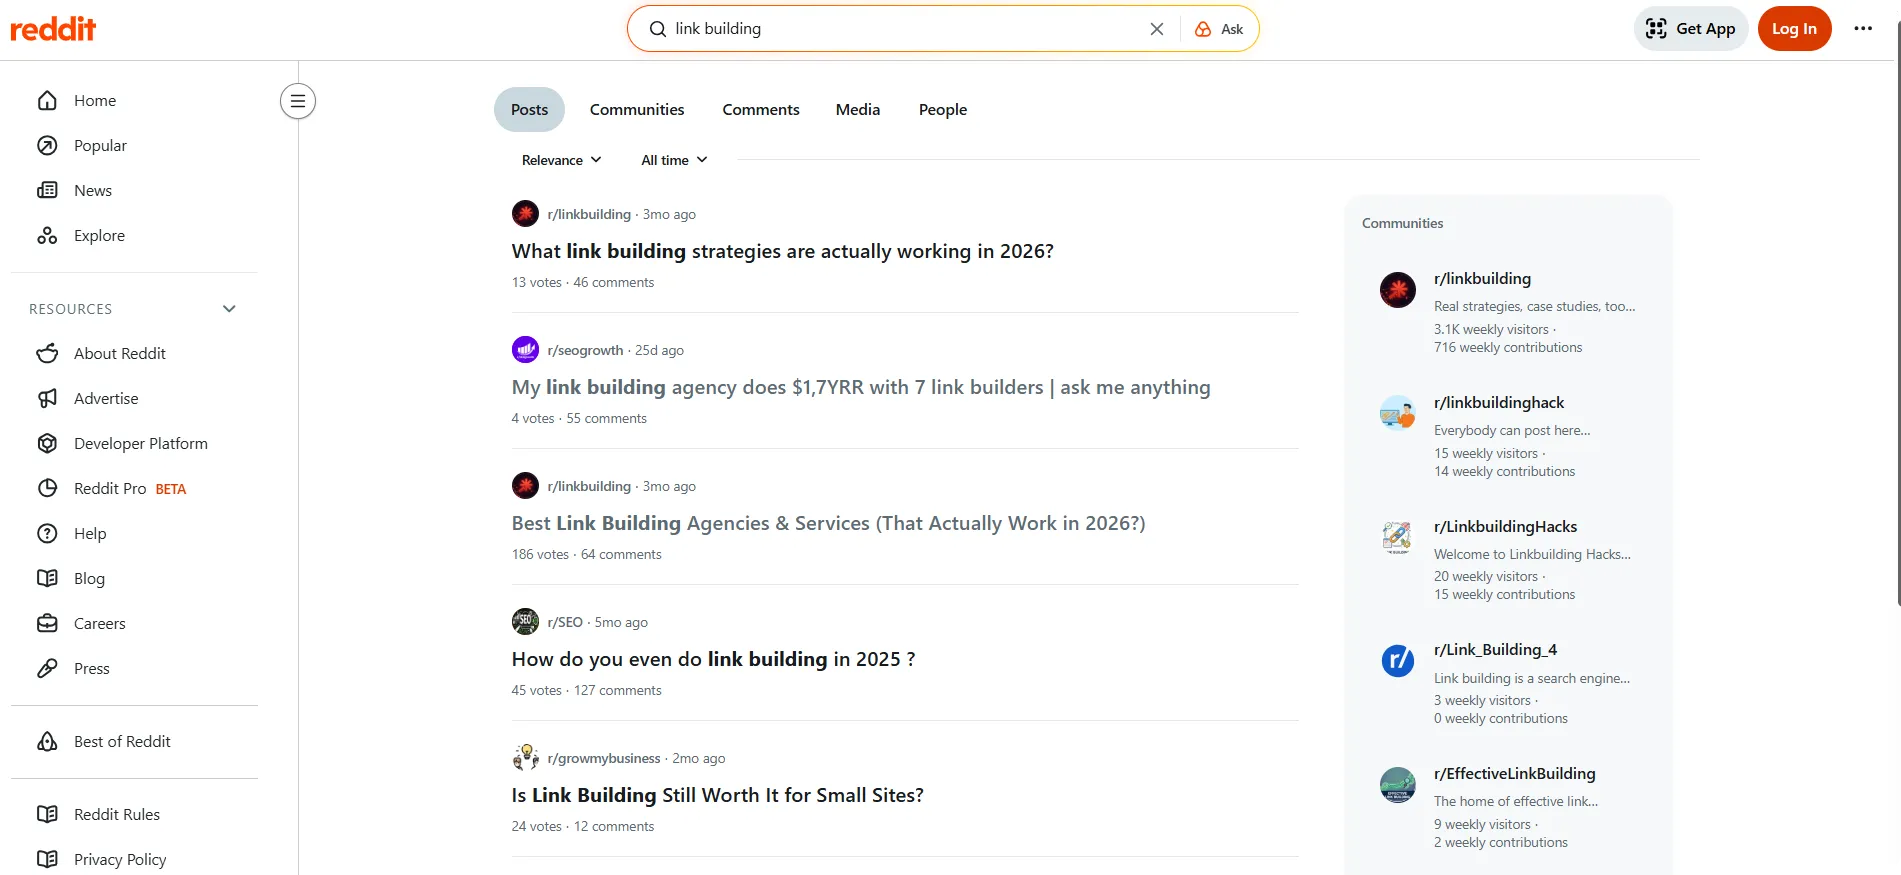This screenshot has width=1901, height=875.
Task: Click the Press icon
Action: (47, 669)
